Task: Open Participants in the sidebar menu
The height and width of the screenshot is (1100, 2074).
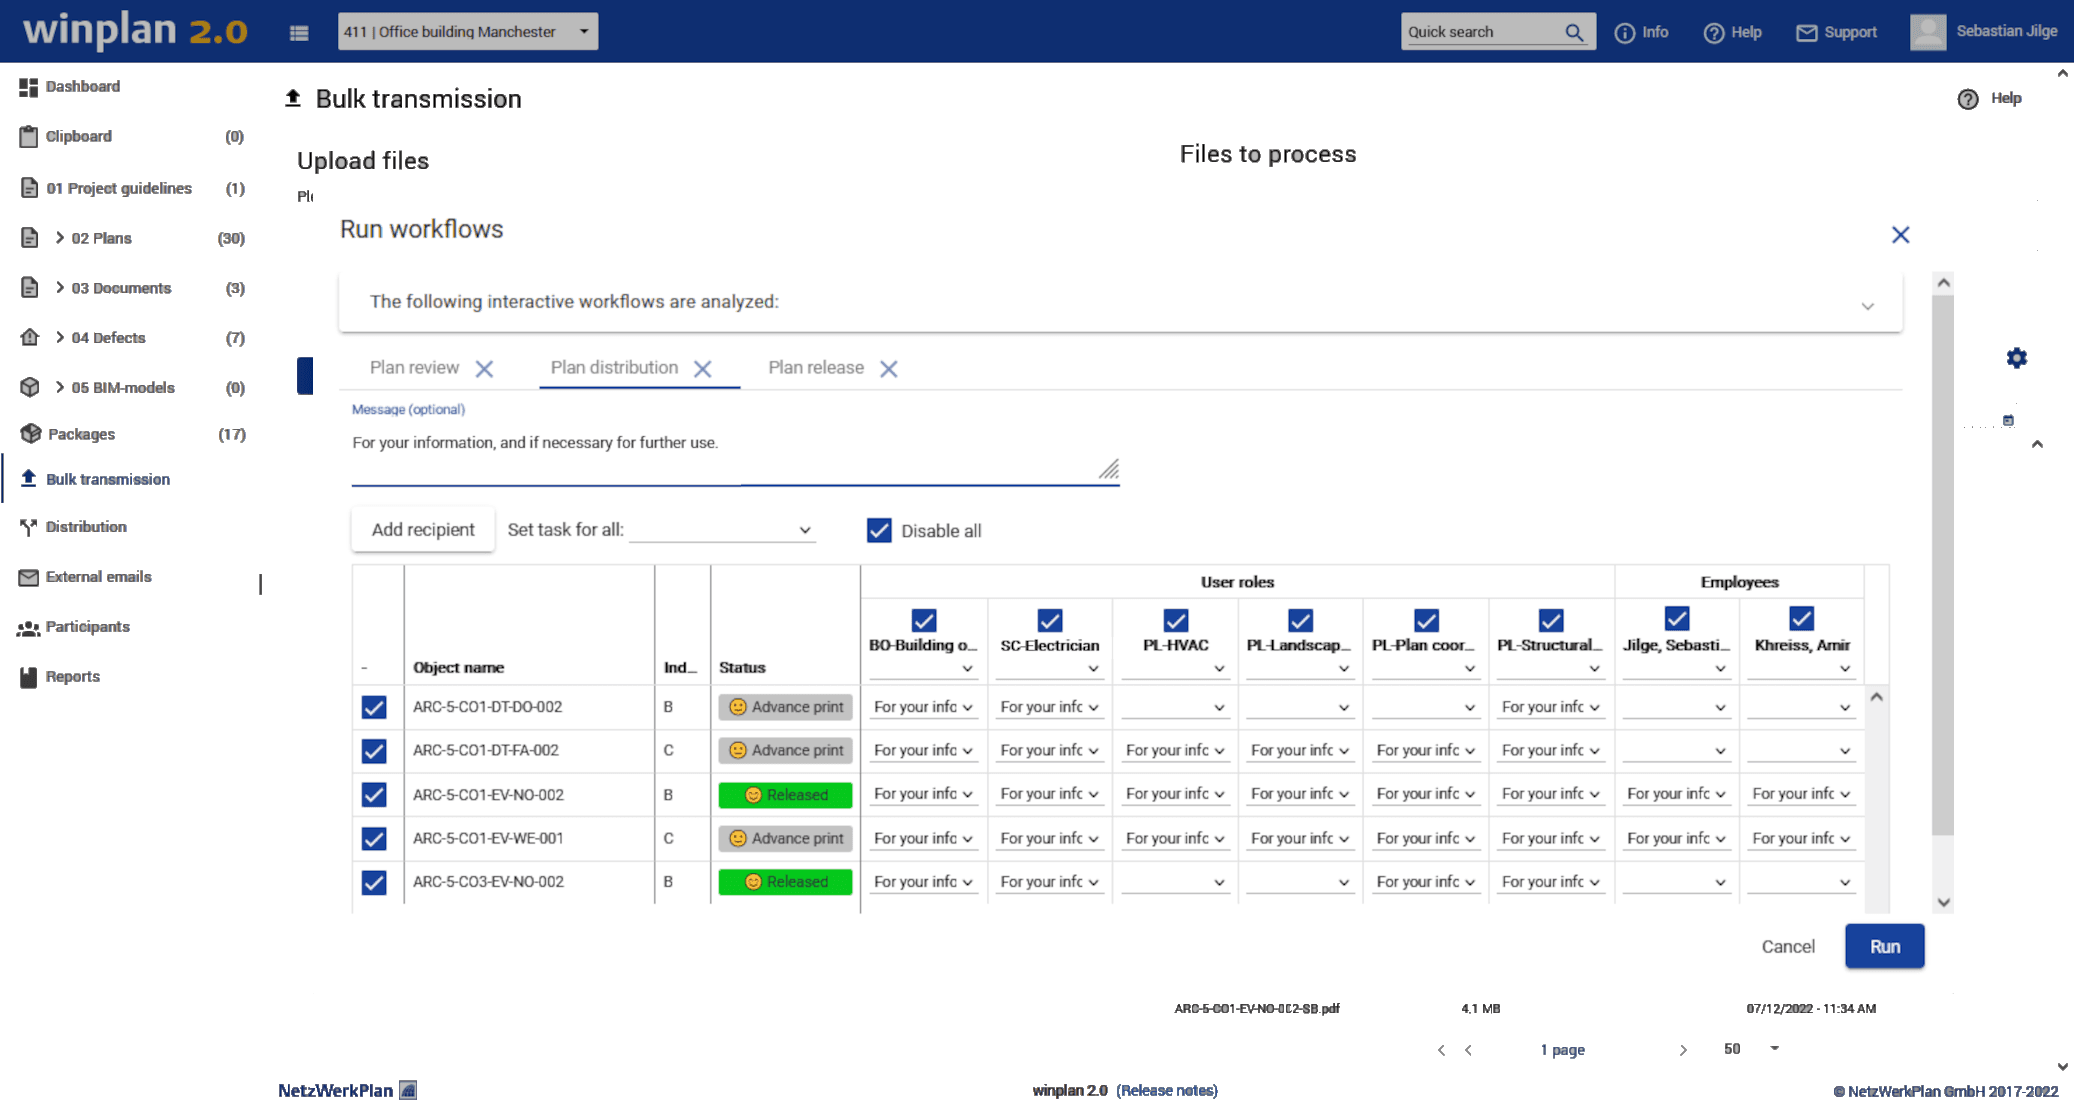Action: pyautogui.click(x=88, y=627)
